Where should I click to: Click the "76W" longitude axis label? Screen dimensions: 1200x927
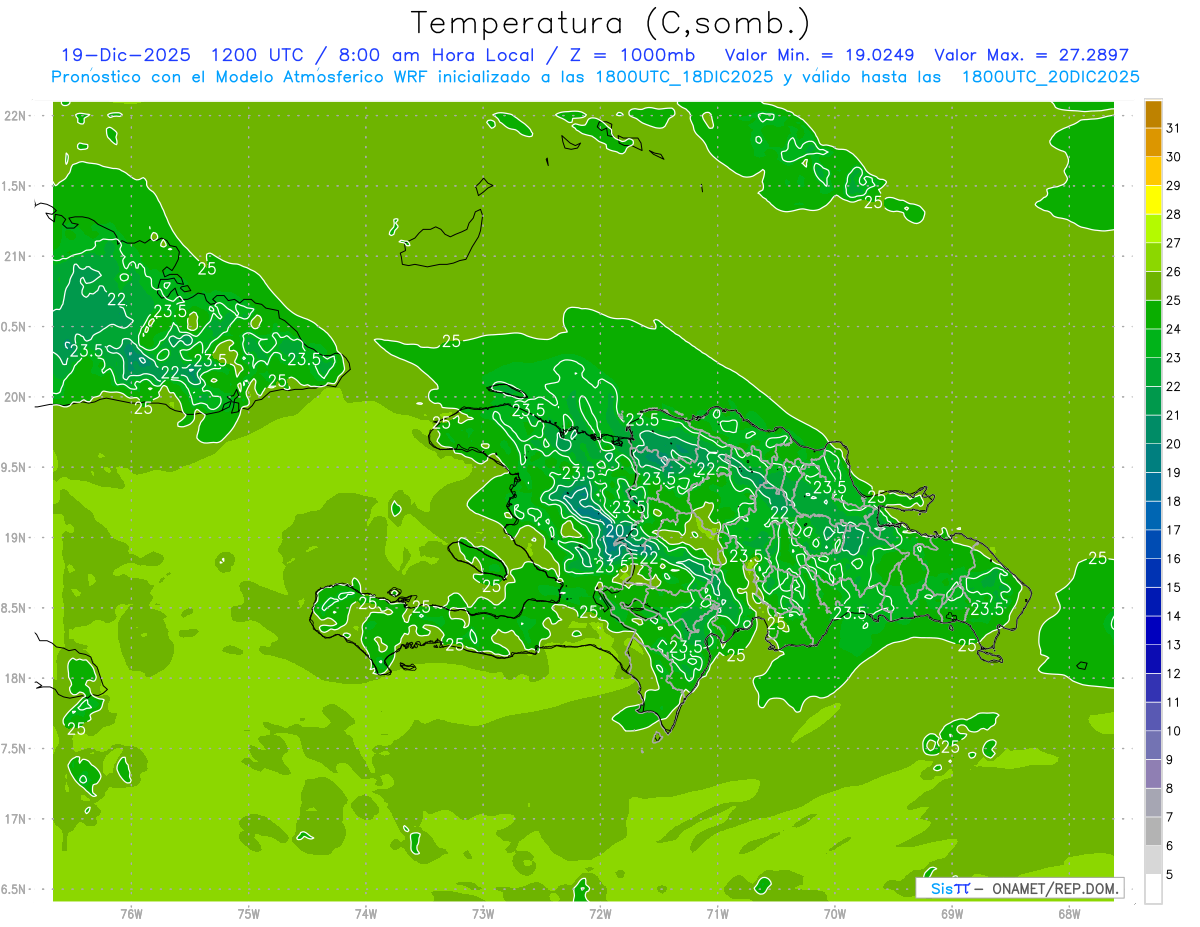click(131, 914)
